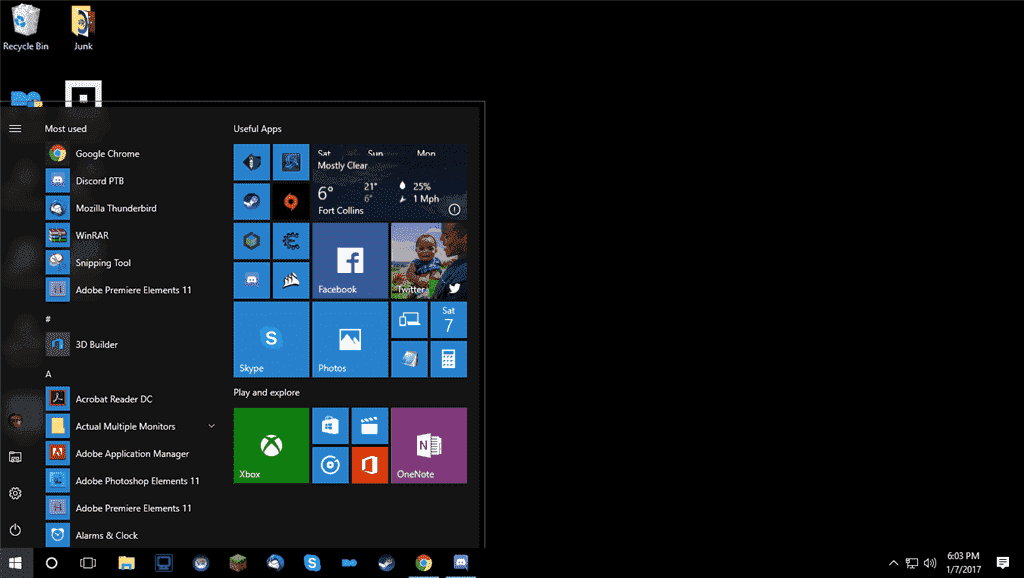Open Settings gear in Start menu
The width and height of the screenshot is (1024, 578).
point(15,493)
